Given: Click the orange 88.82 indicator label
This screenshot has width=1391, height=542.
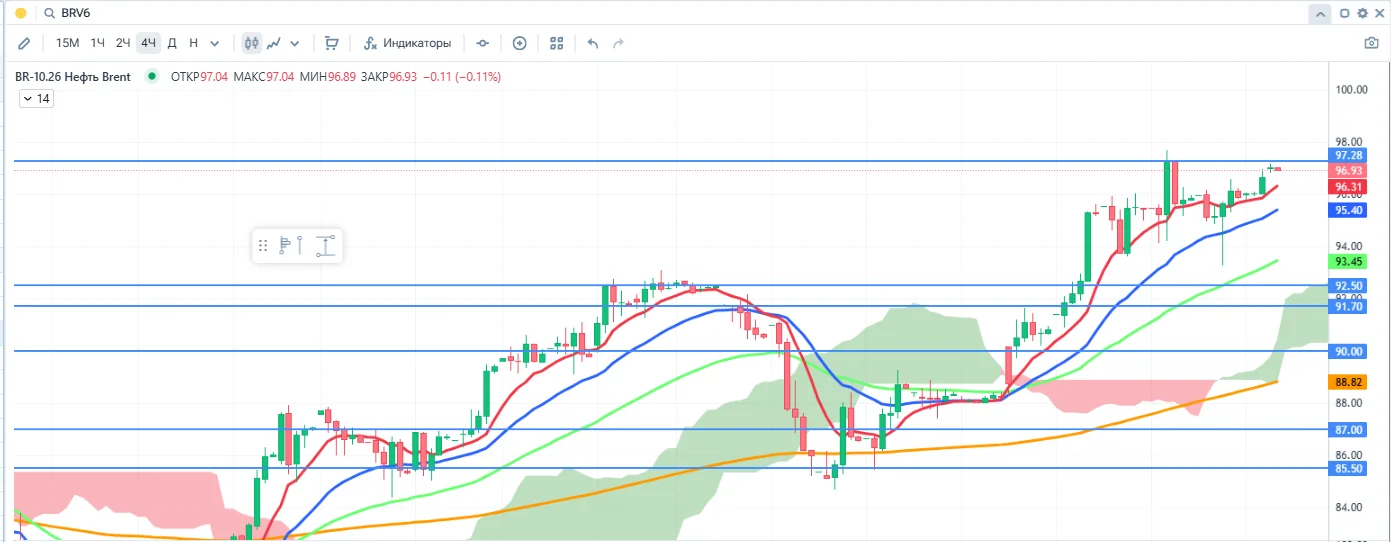Looking at the screenshot, I should (1349, 382).
